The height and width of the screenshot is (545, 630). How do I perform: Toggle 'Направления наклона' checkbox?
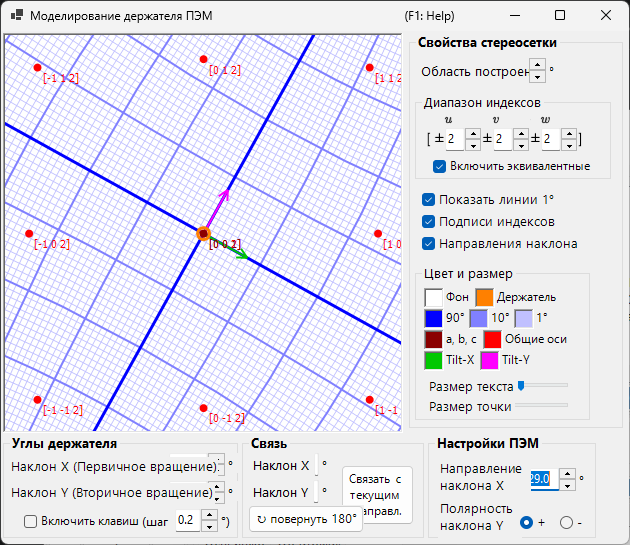[x=428, y=244]
